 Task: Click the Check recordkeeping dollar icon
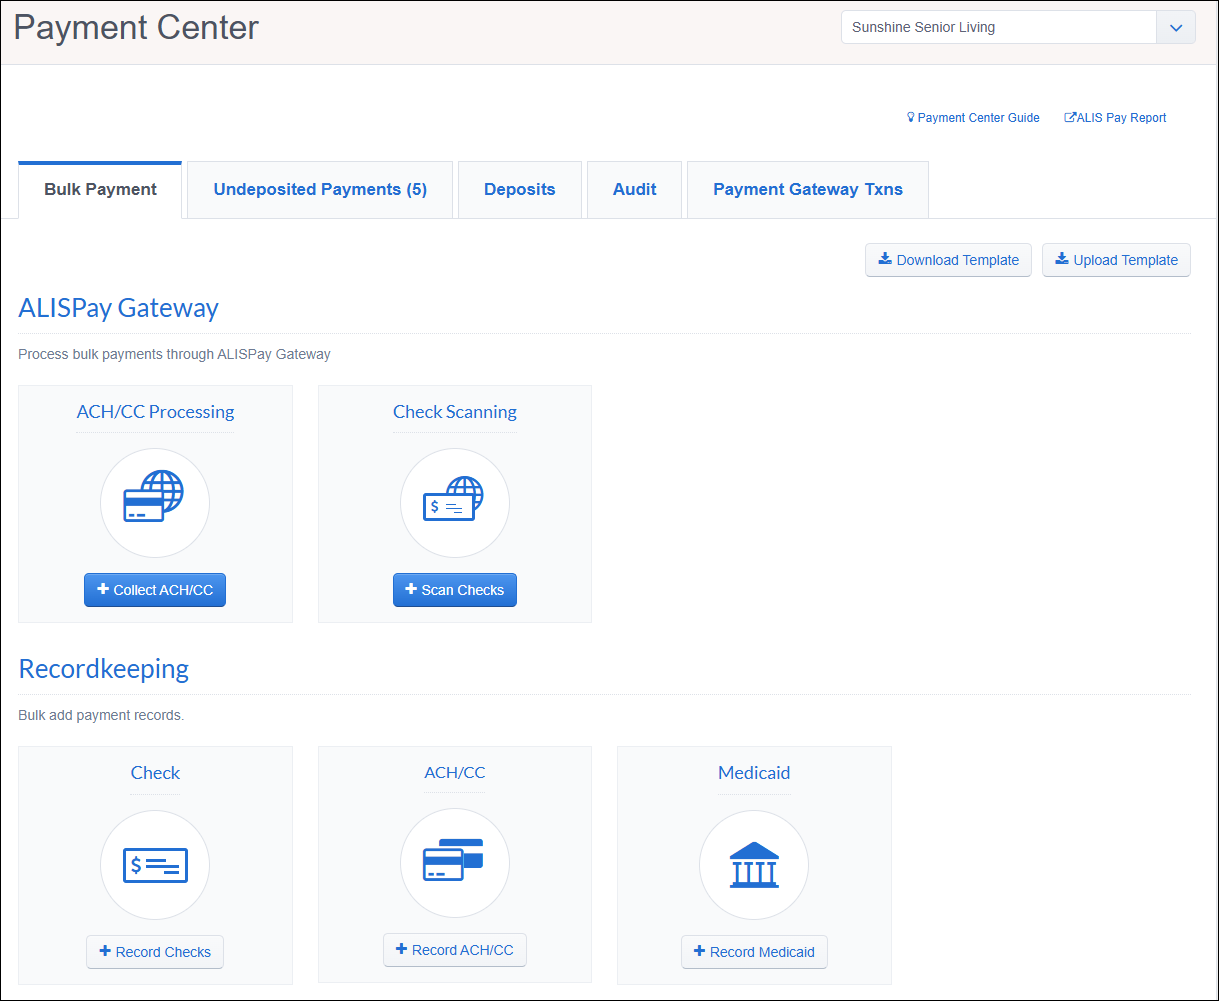click(155, 864)
